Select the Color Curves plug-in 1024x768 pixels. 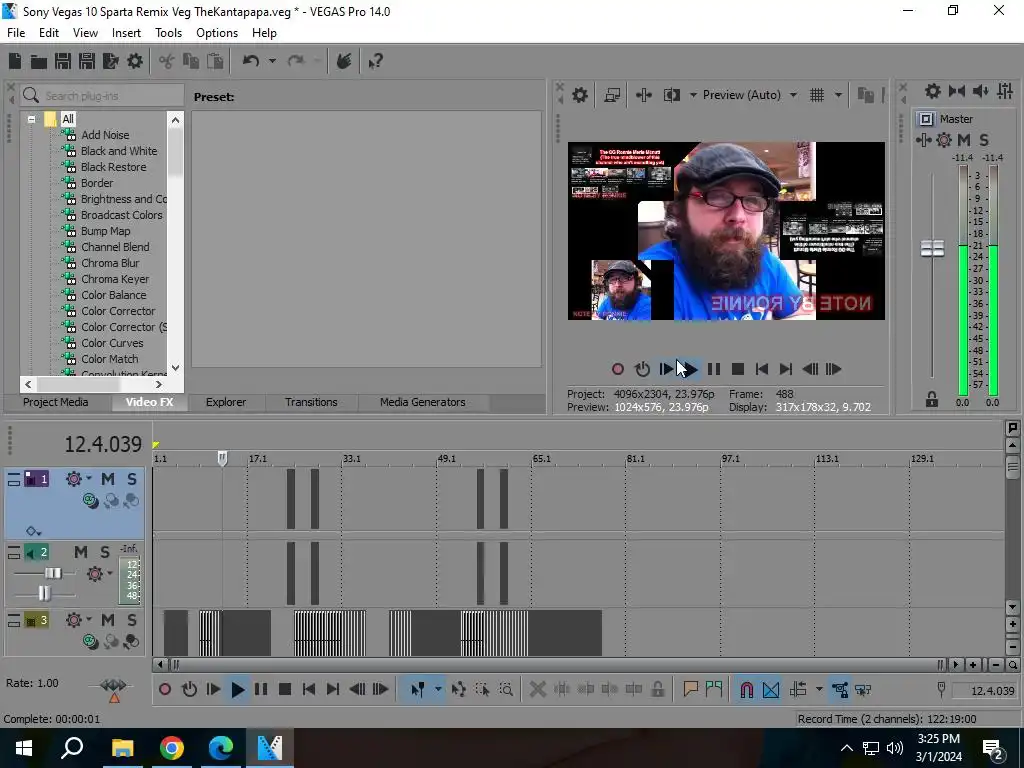pos(112,343)
